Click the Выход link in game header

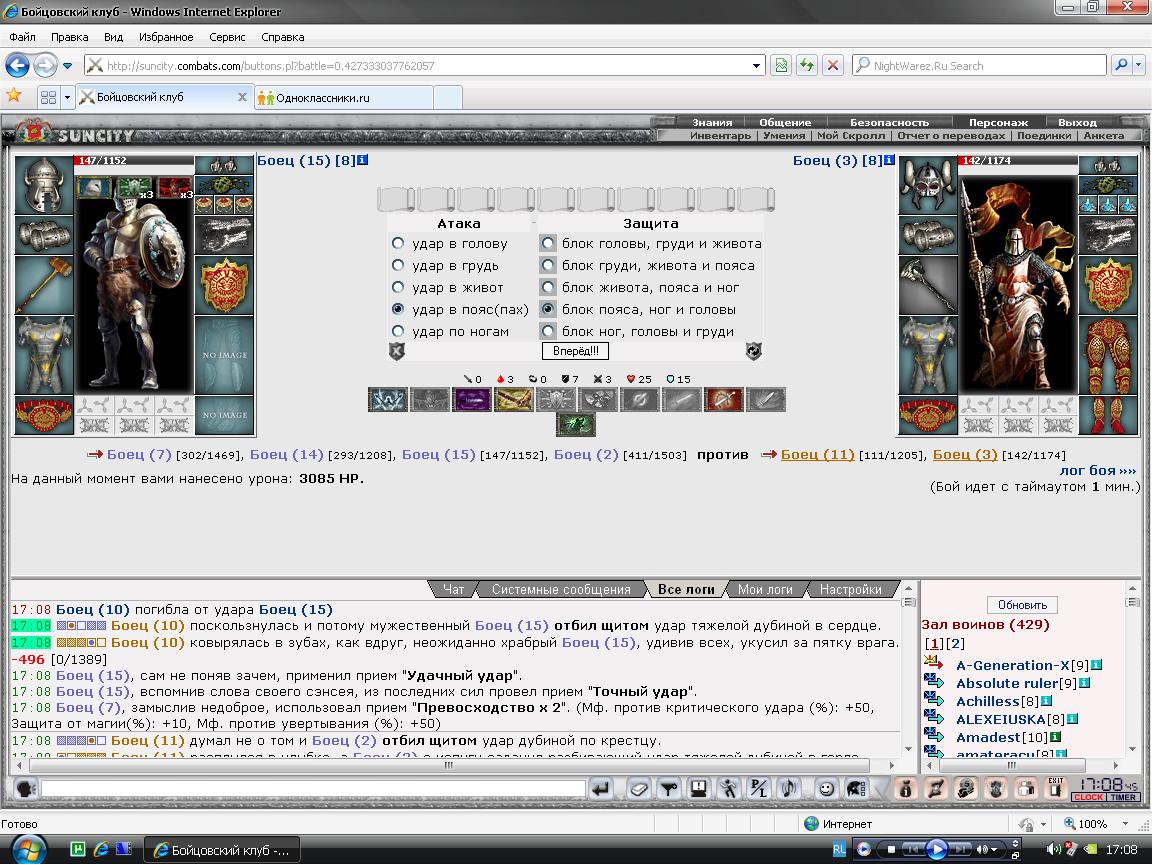(x=1077, y=122)
